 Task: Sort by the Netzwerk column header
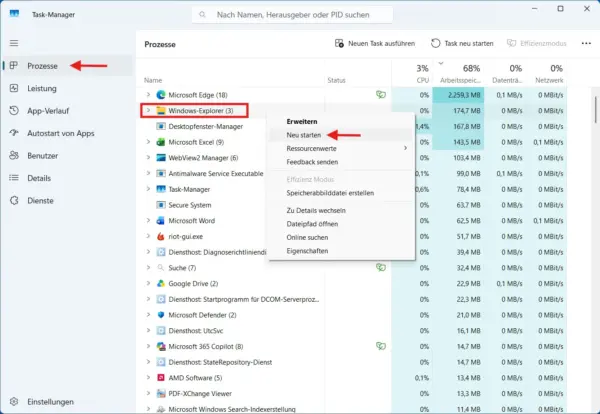[546, 73]
